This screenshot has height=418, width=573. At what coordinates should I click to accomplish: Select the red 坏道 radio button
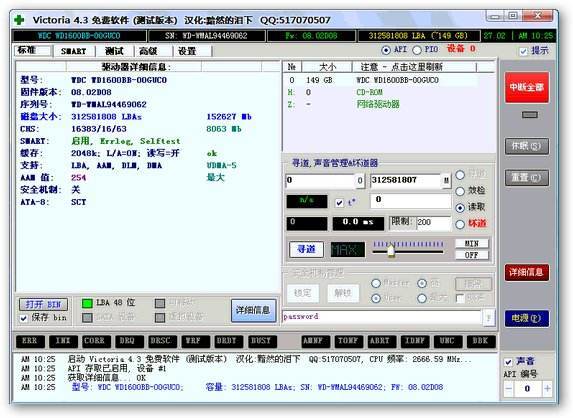click(460, 224)
